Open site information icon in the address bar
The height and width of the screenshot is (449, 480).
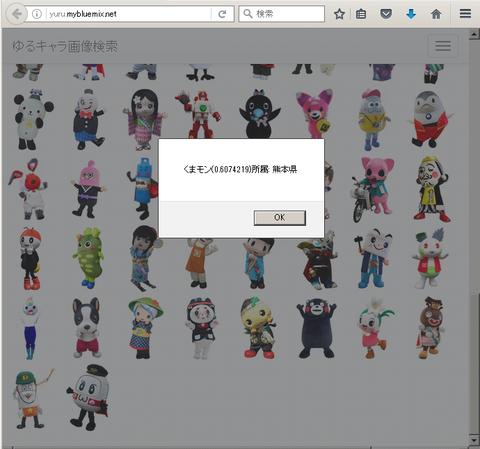pyautogui.click(x=37, y=14)
